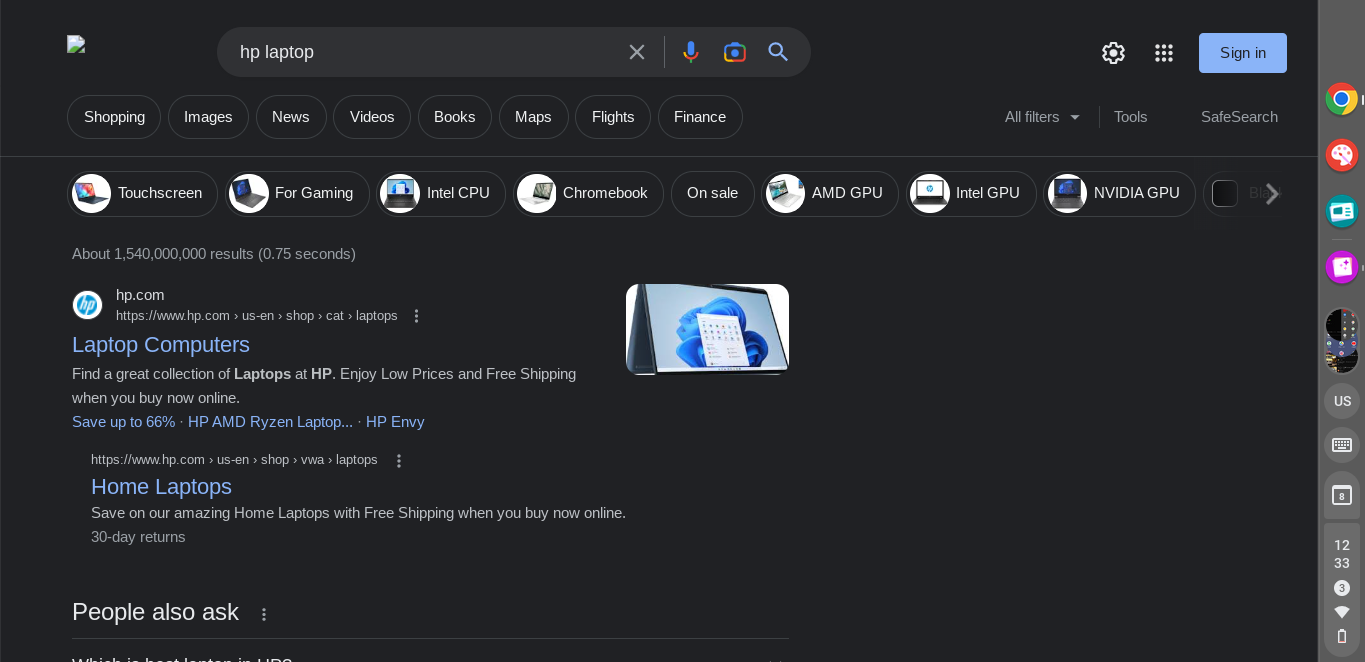Filter by Touchscreen chip
1365x662 pixels.
pyautogui.click(x=142, y=194)
